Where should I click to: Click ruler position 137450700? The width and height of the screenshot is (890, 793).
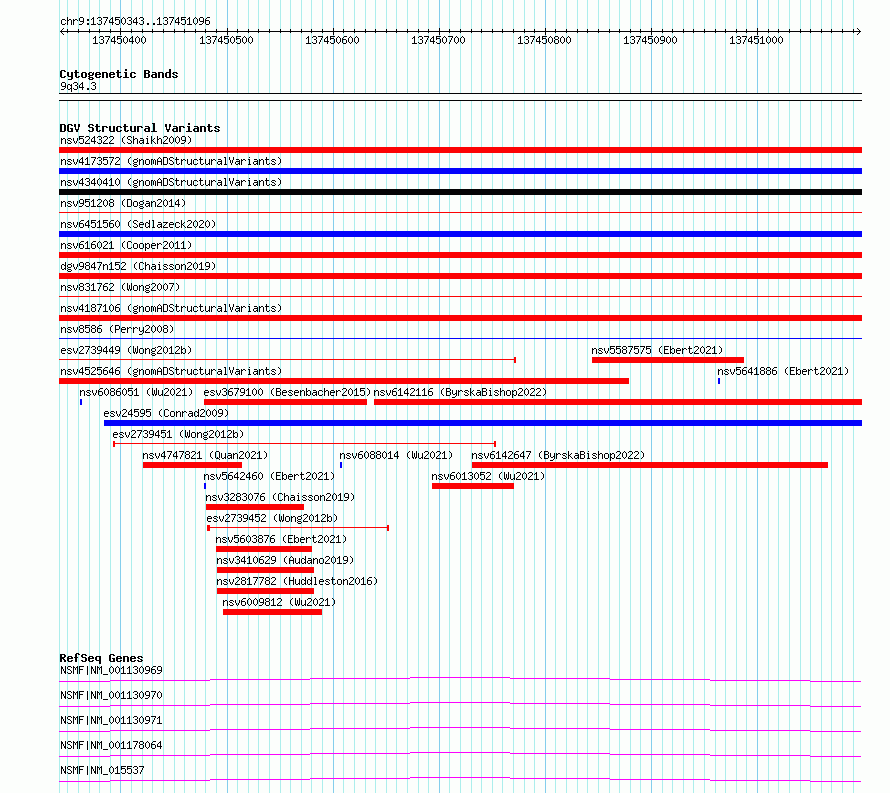(x=438, y=40)
